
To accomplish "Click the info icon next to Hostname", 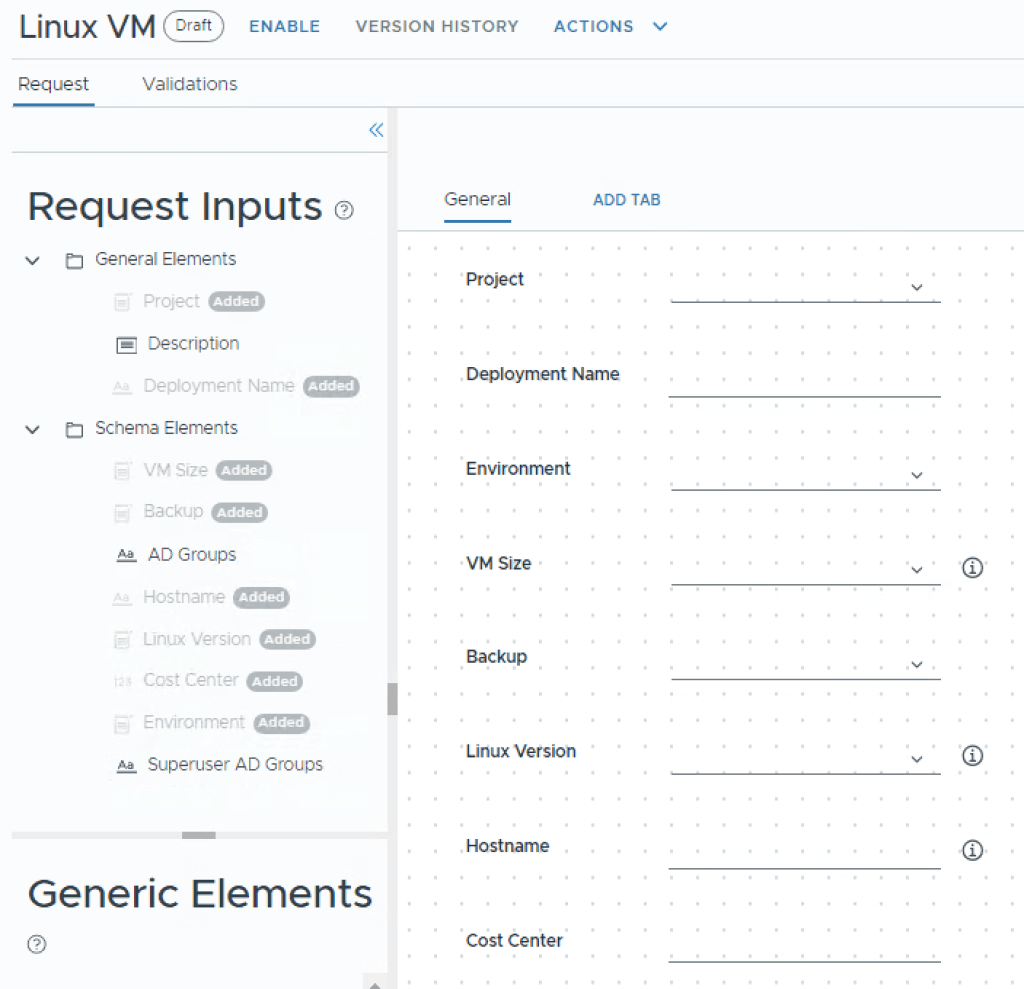I will pos(972,851).
